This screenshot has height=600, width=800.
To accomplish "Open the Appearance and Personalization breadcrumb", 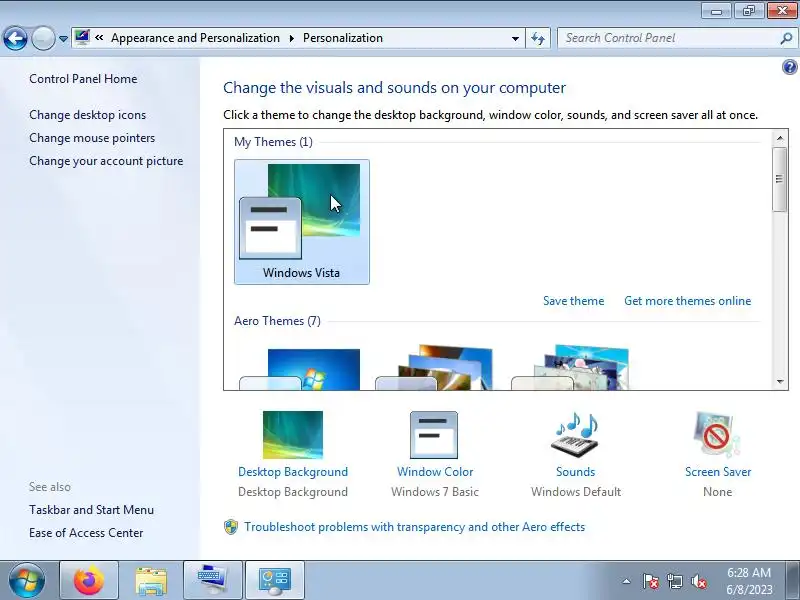I will pos(195,38).
